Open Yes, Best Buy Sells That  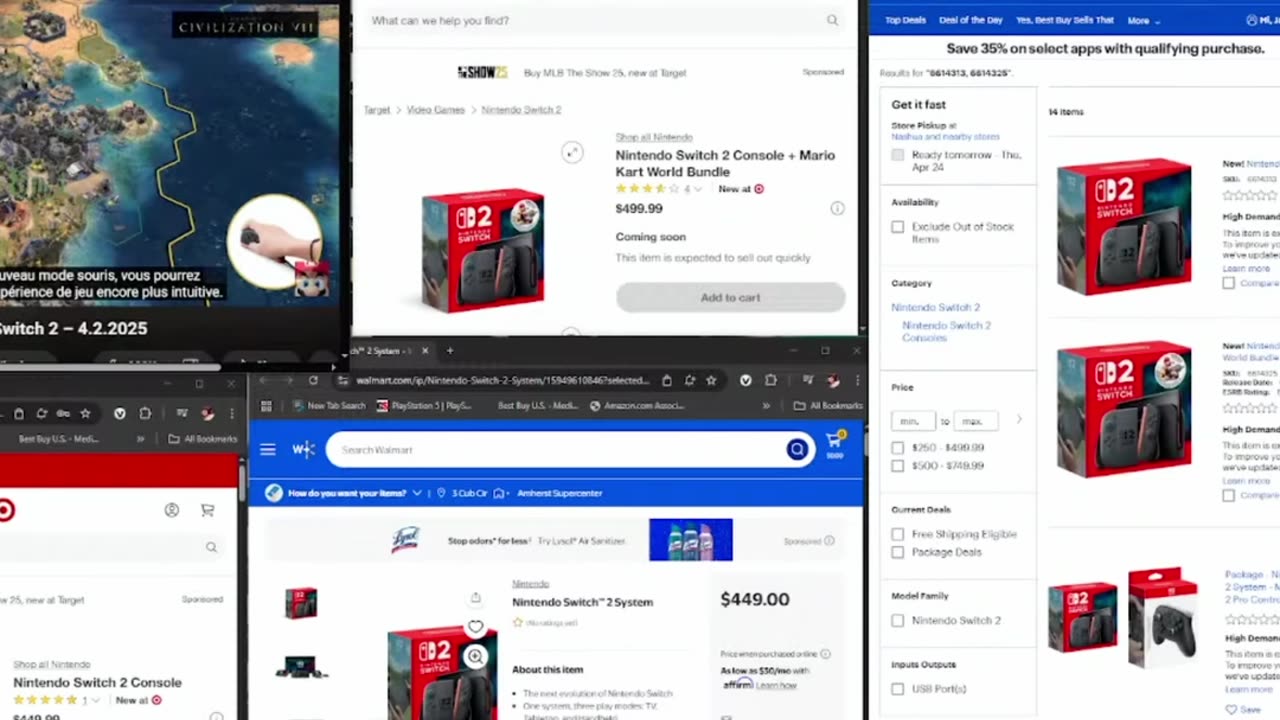pos(1065,20)
